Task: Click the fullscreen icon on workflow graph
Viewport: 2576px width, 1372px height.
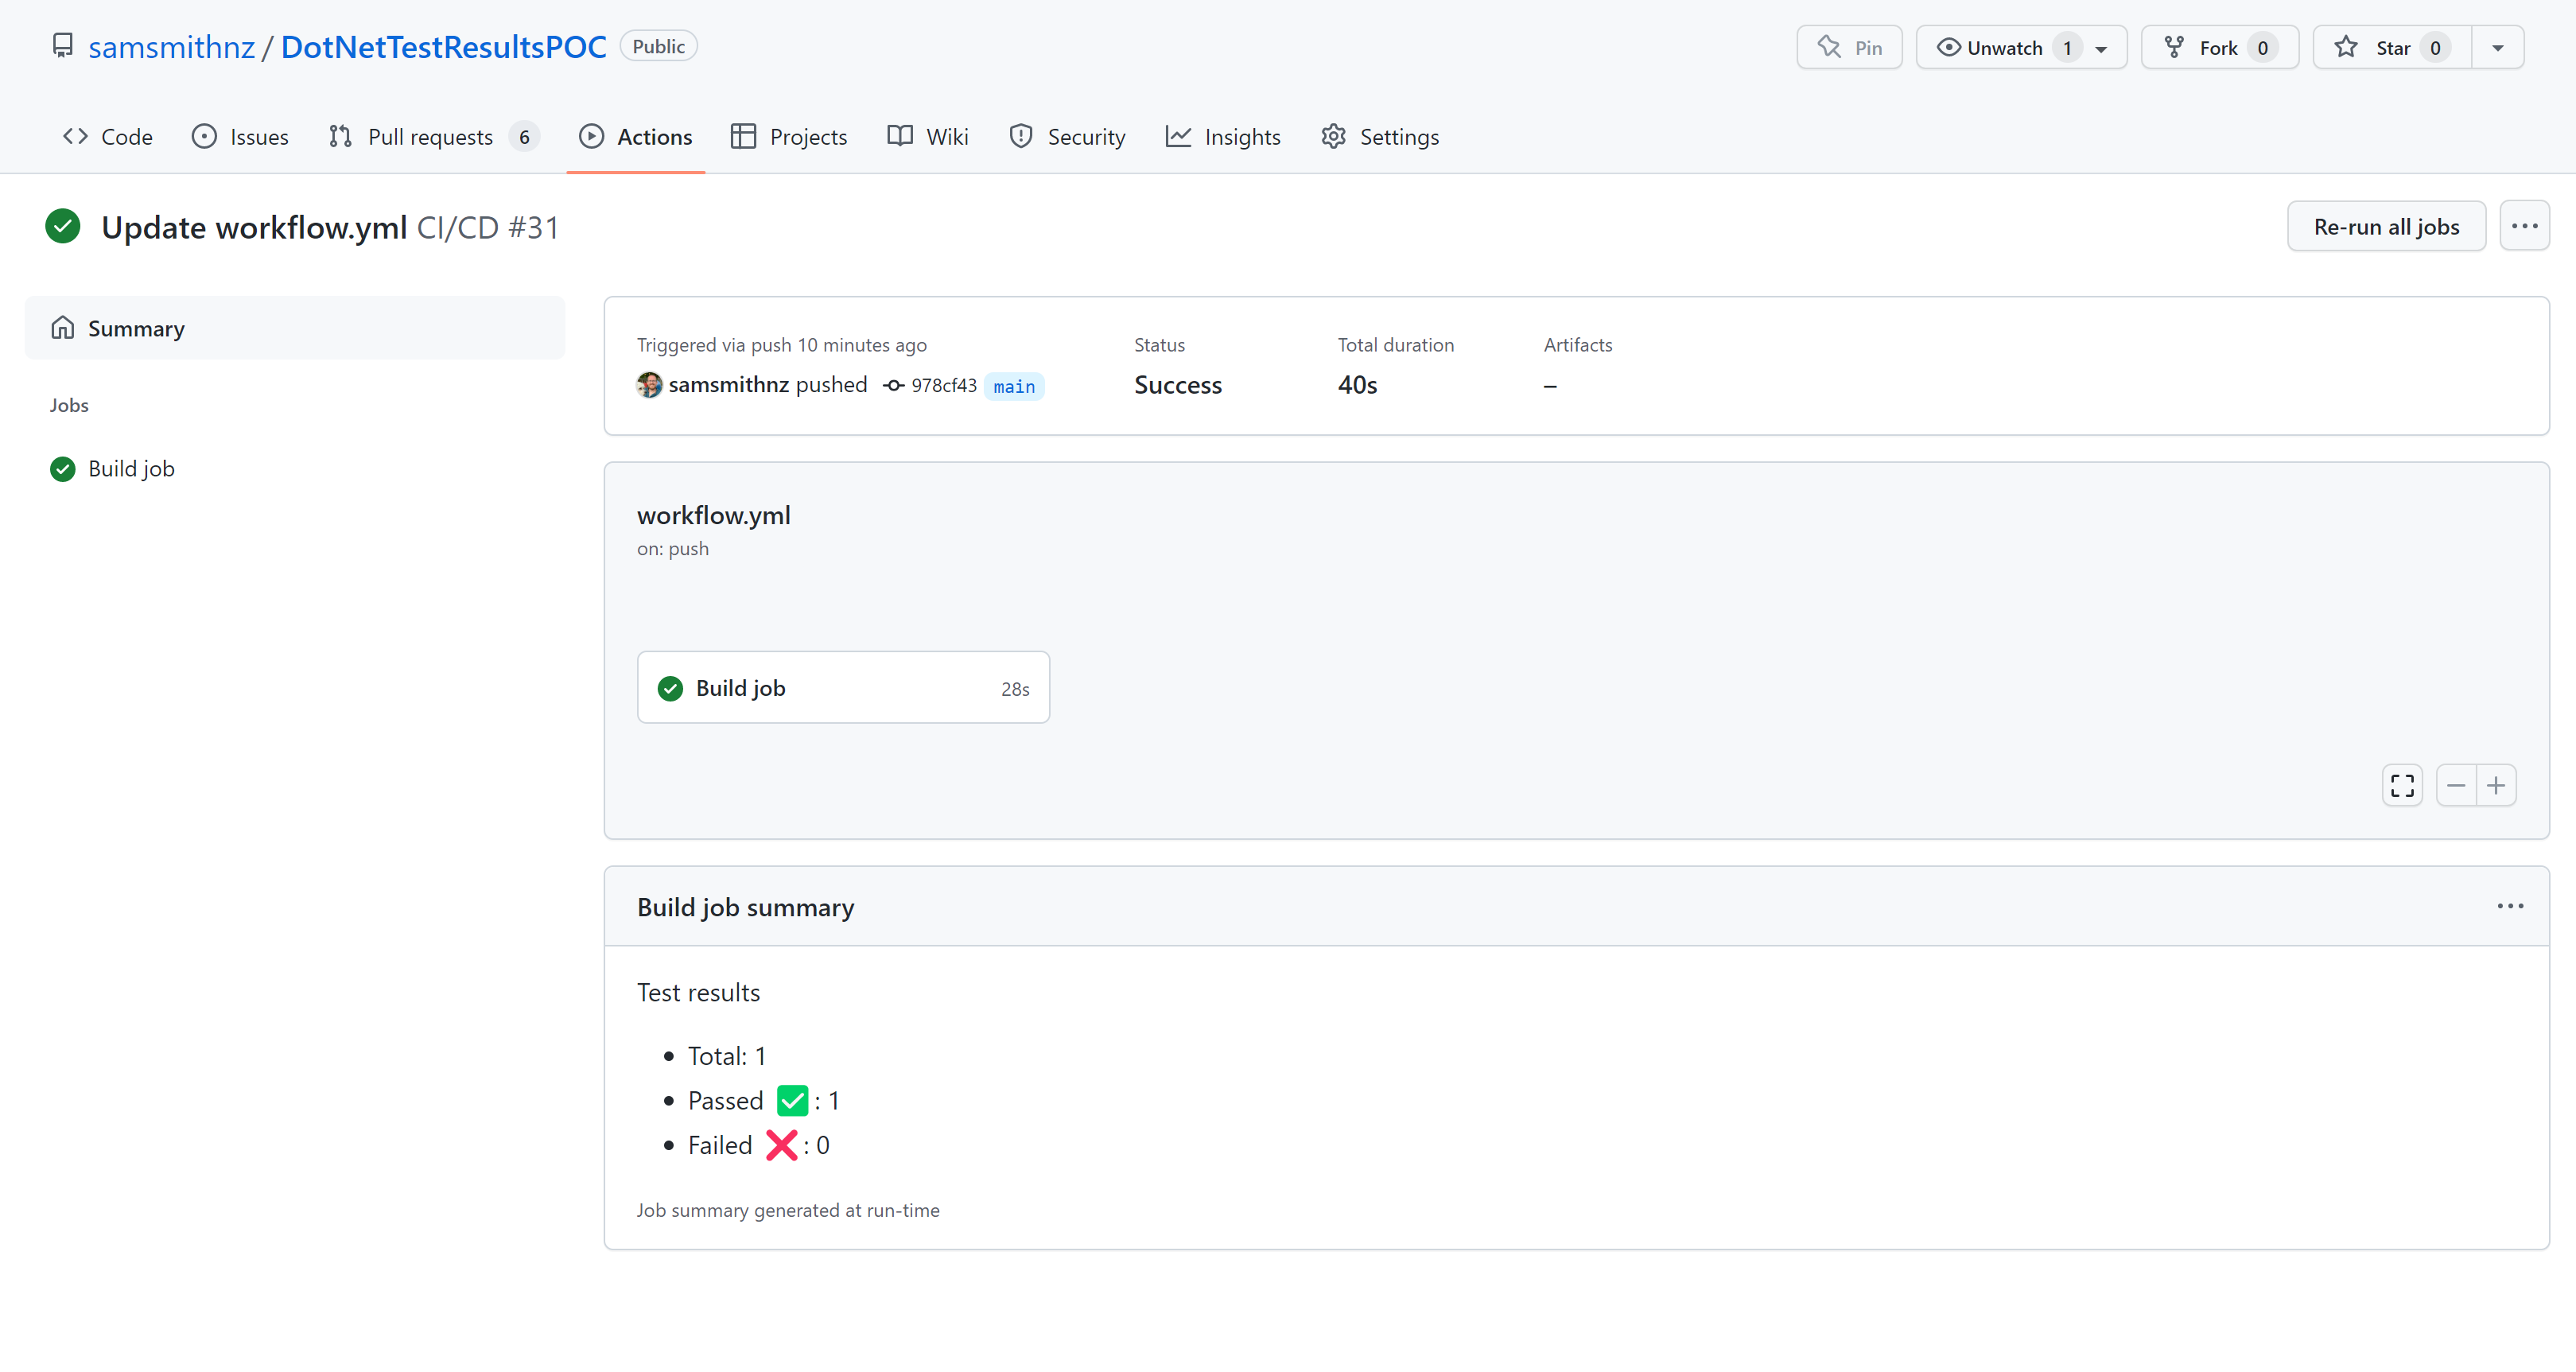Action: coord(2402,786)
